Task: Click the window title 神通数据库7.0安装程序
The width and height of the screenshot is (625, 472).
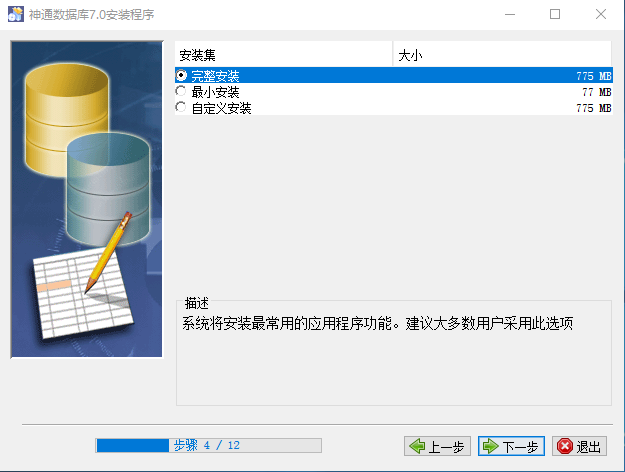Action: 91,15
